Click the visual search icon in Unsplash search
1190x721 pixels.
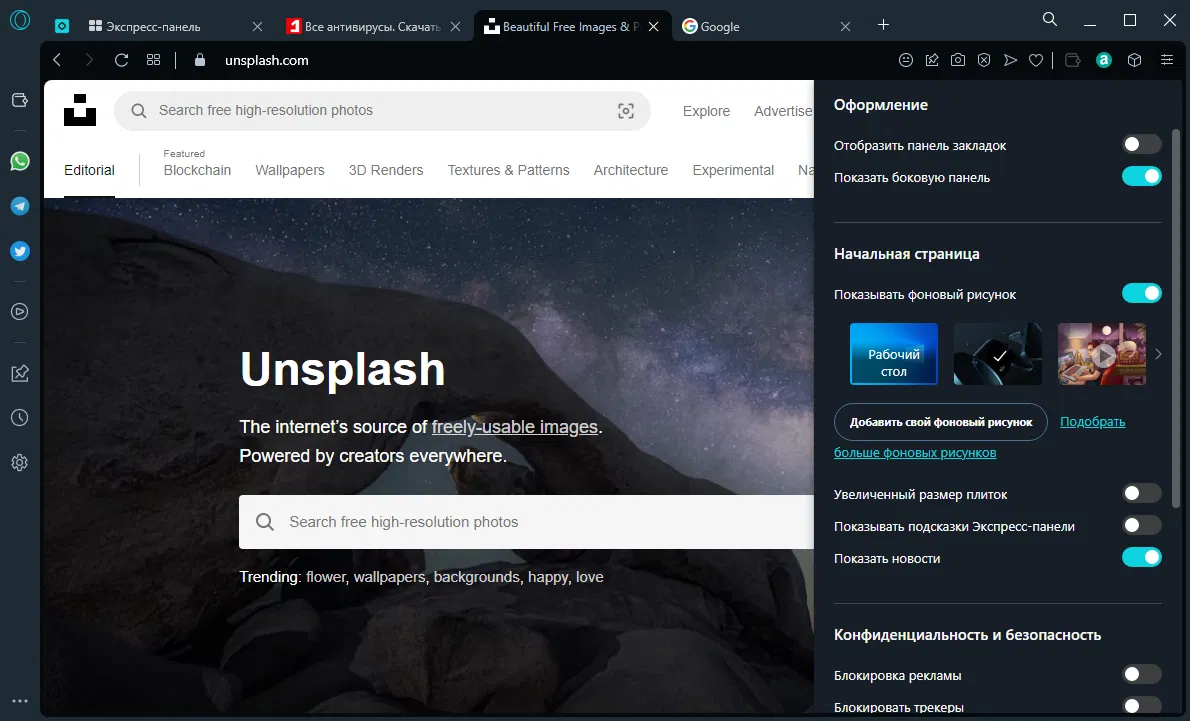point(626,111)
